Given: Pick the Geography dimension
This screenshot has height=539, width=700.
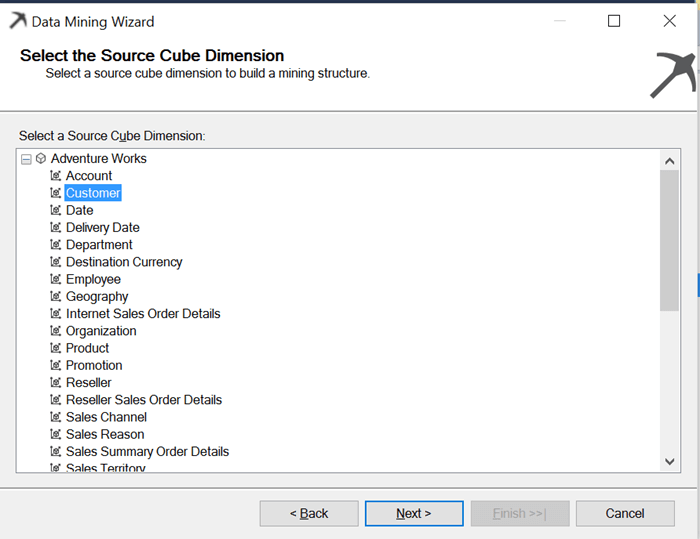Looking at the screenshot, I should click(97, 297).
